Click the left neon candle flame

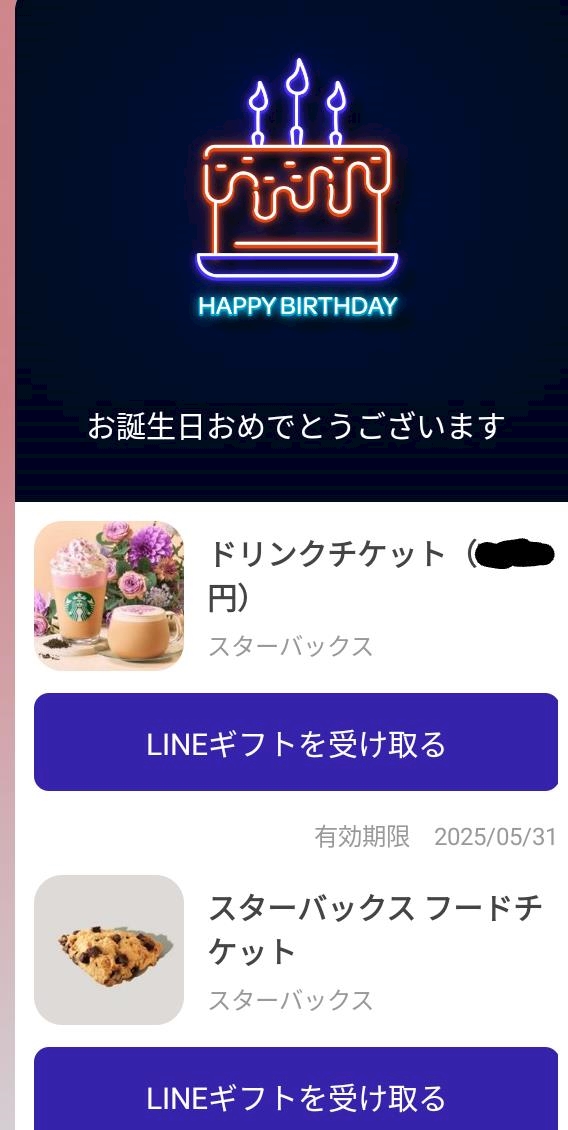point(258,97)
